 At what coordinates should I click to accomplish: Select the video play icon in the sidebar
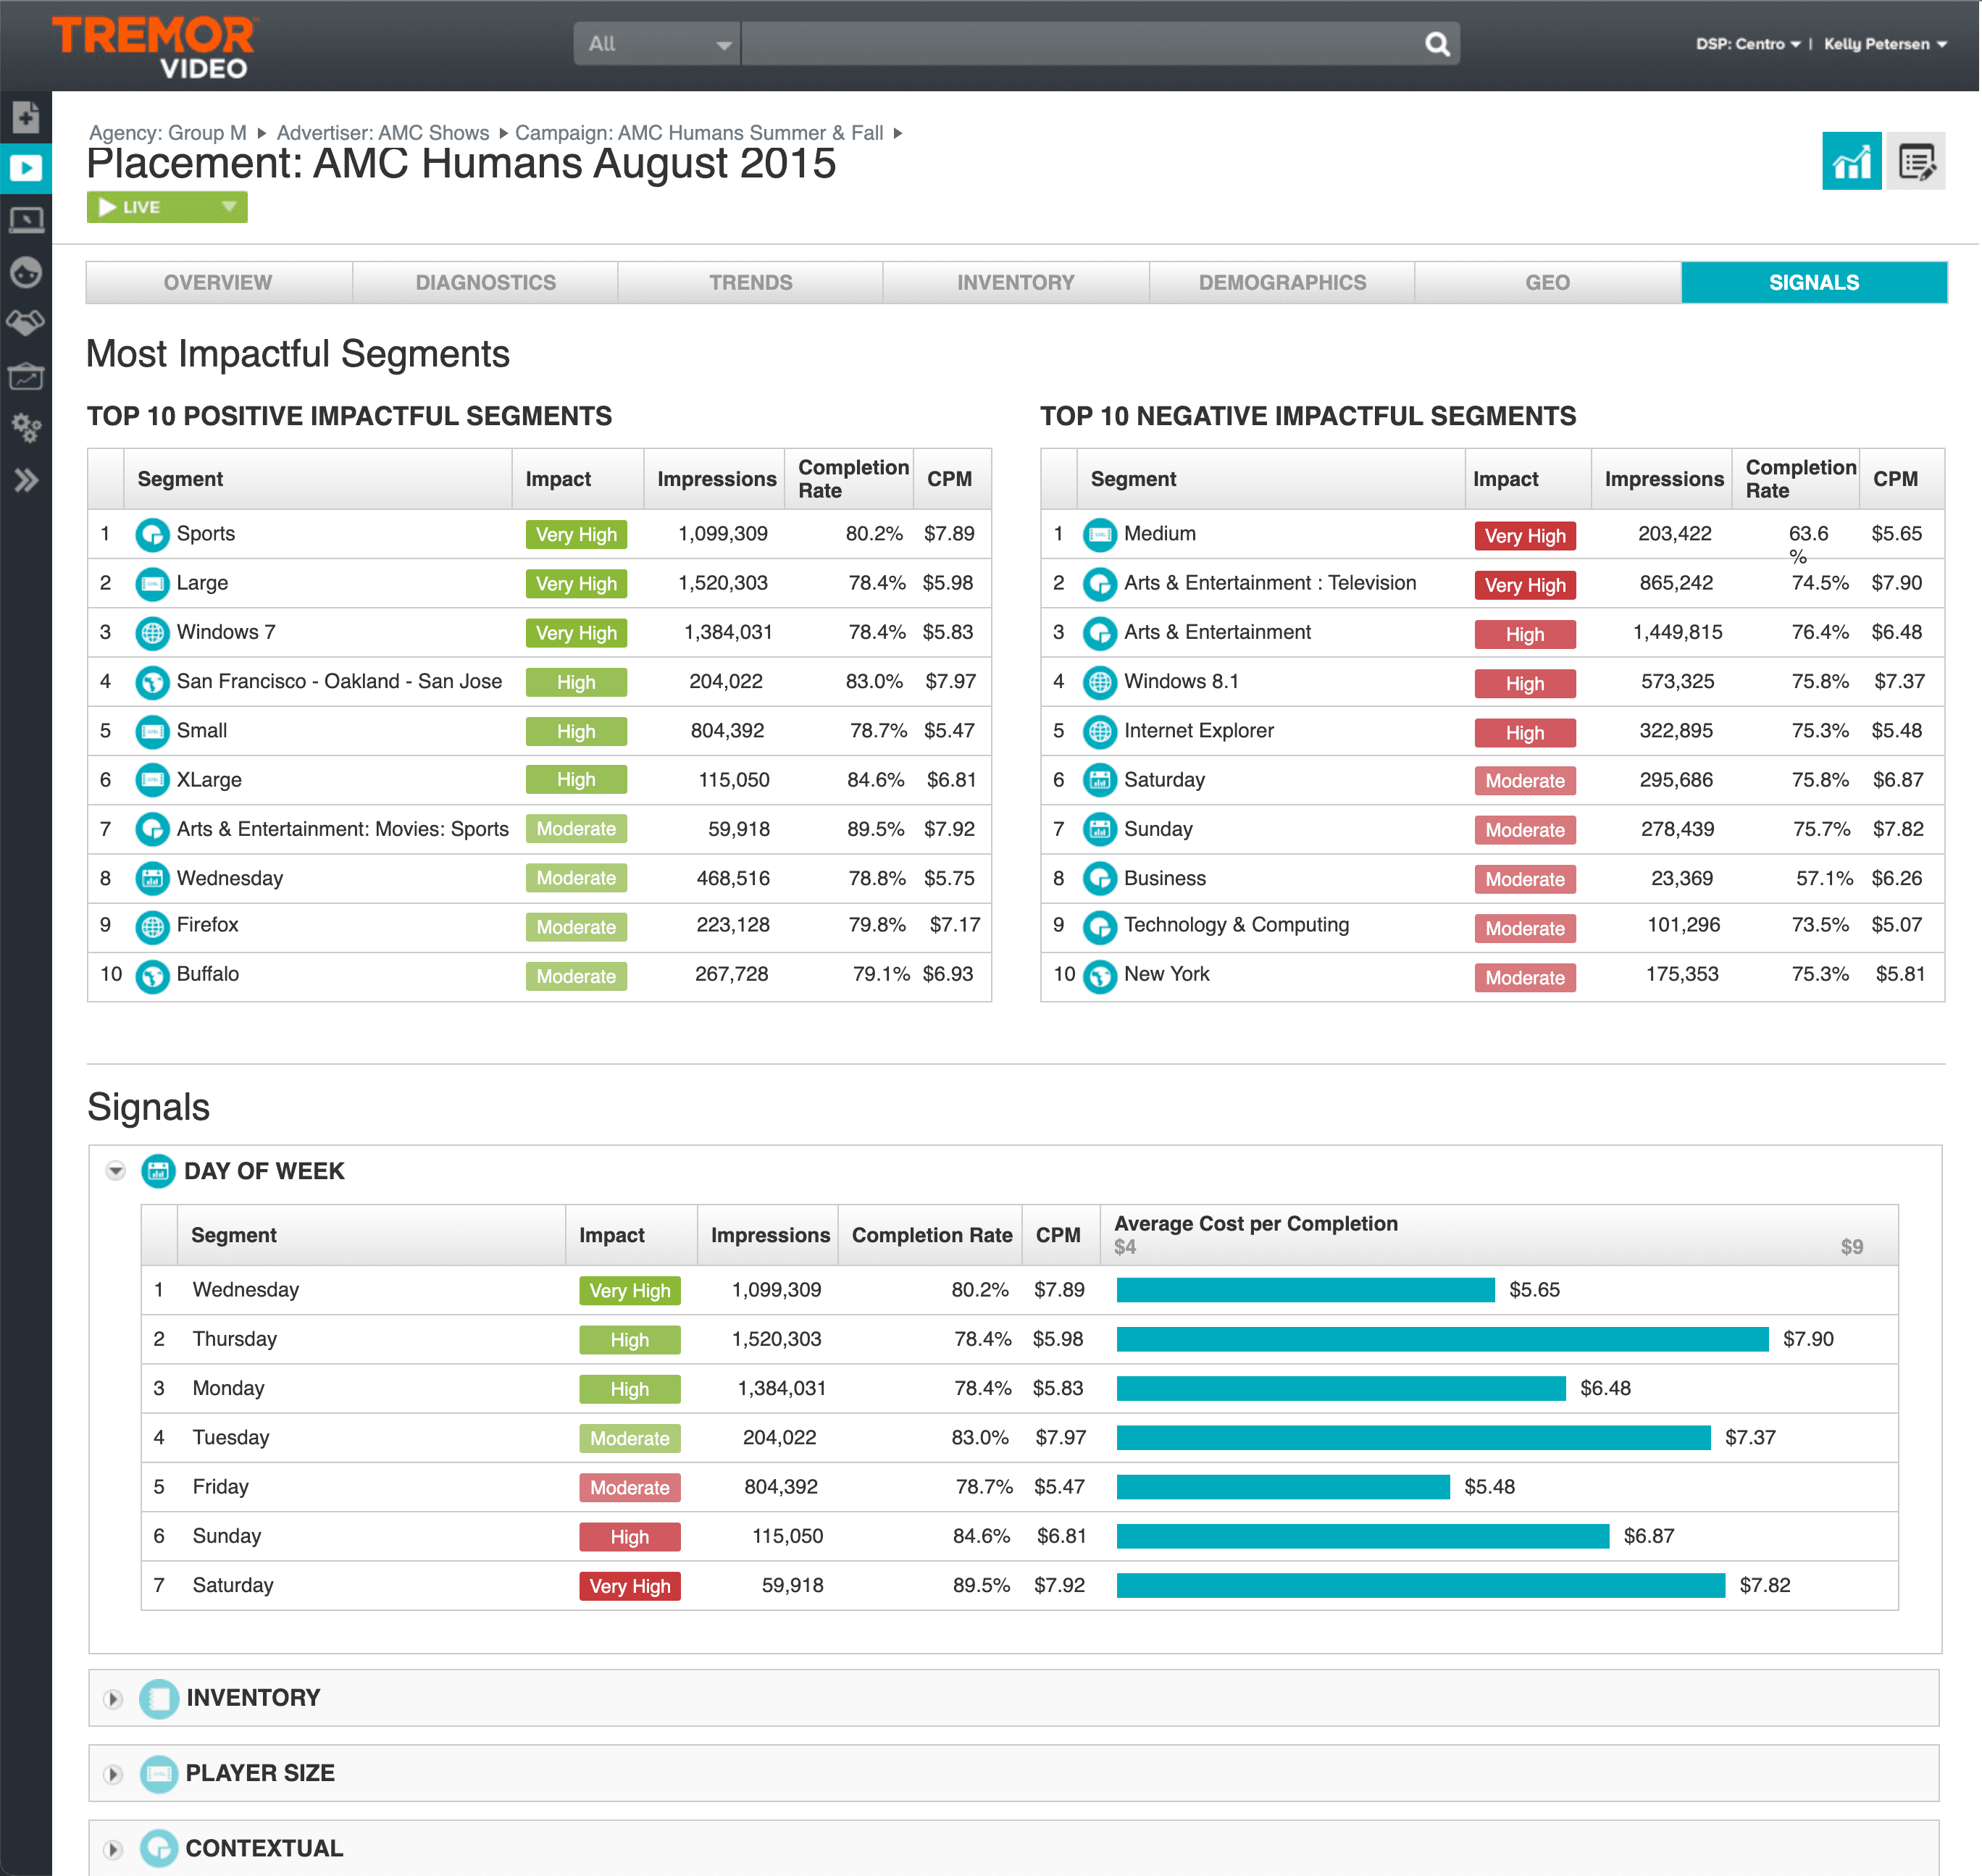pyautogui.click(x=26, y=167)
